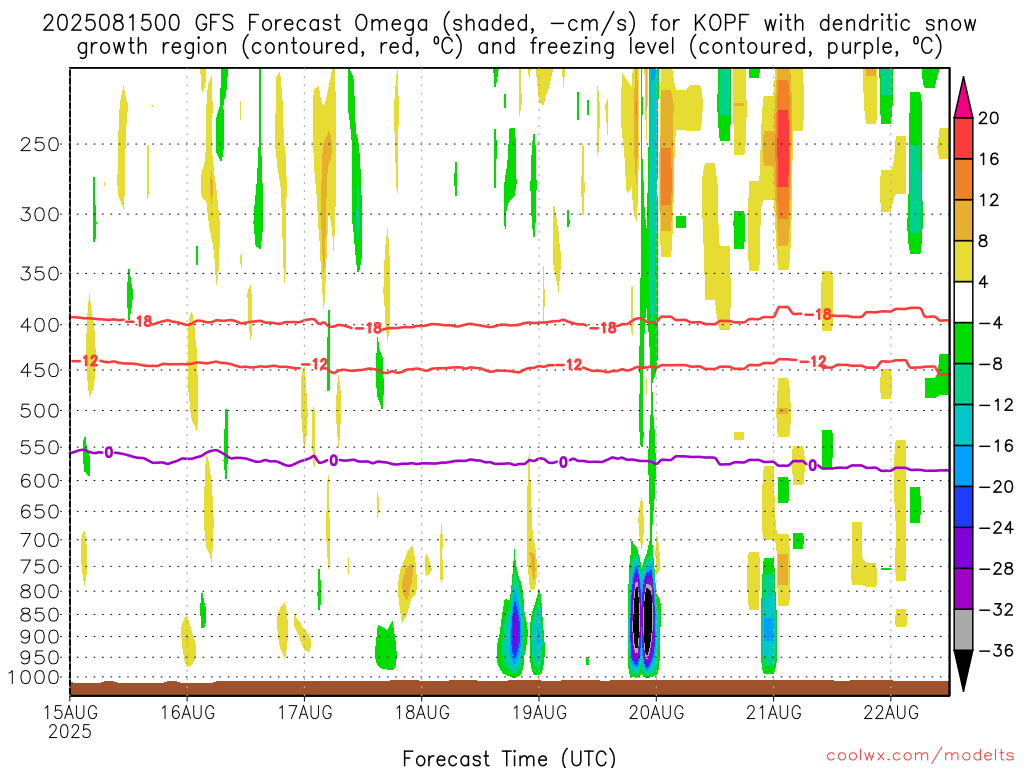This screenshot has height=768, width=1024.
Task: Click the gray swatch between -32 and -36
Action: tap(963, 630)
